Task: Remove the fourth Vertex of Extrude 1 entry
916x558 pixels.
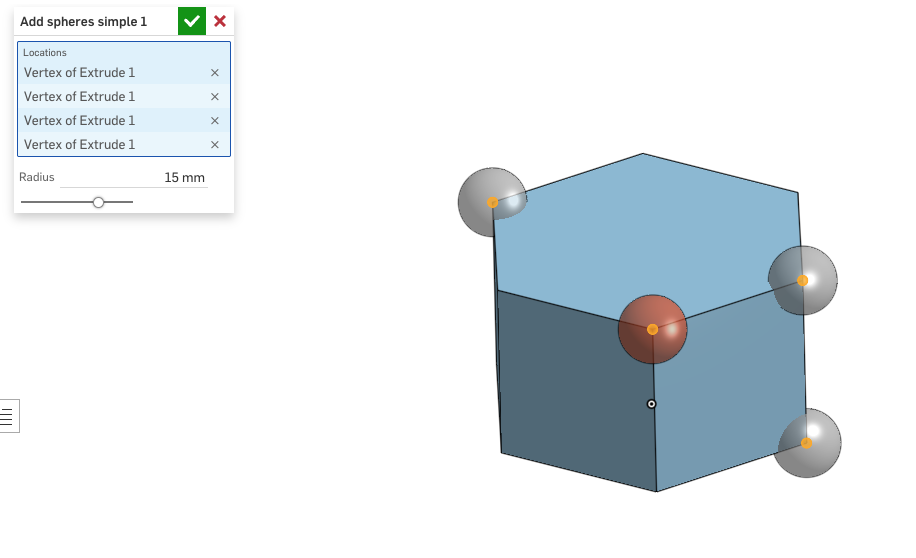Action: [x=214, y=145]
